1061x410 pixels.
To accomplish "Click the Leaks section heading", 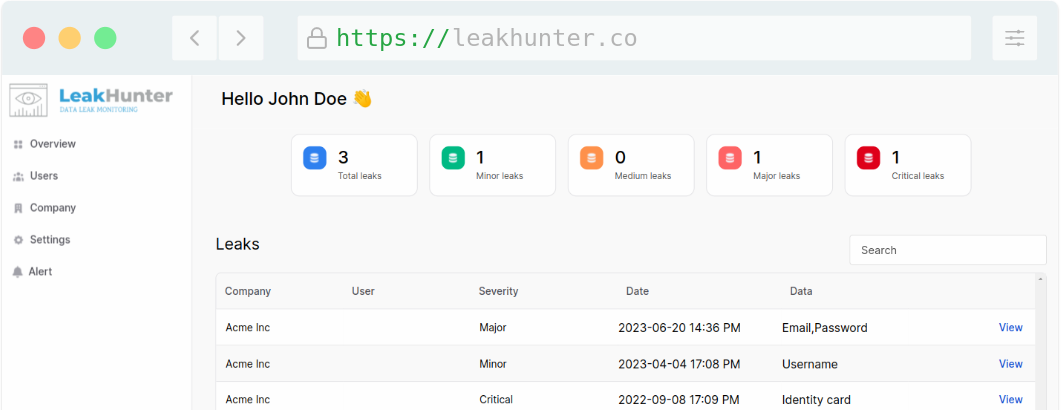I will coord(238,244).
